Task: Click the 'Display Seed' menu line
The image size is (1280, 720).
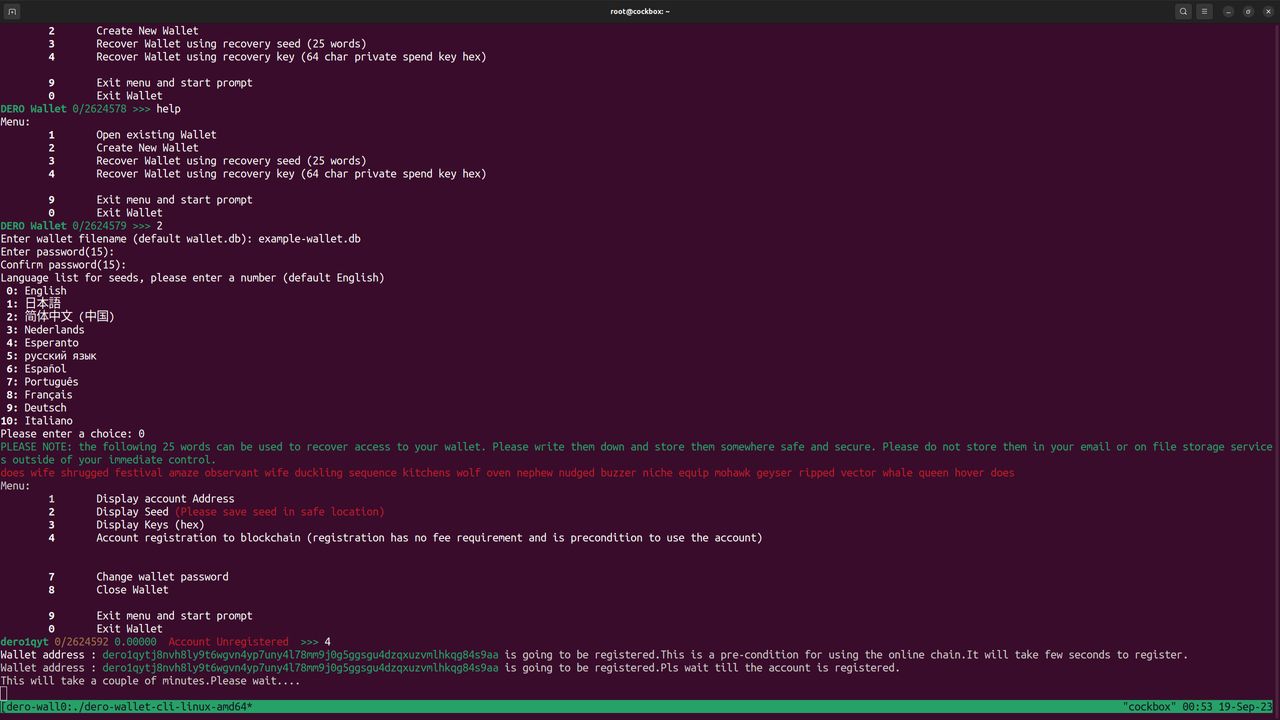Action: coord(216,511)
